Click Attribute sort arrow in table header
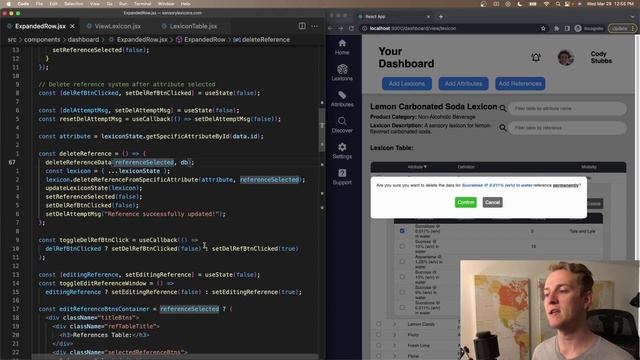 [425, 167]
